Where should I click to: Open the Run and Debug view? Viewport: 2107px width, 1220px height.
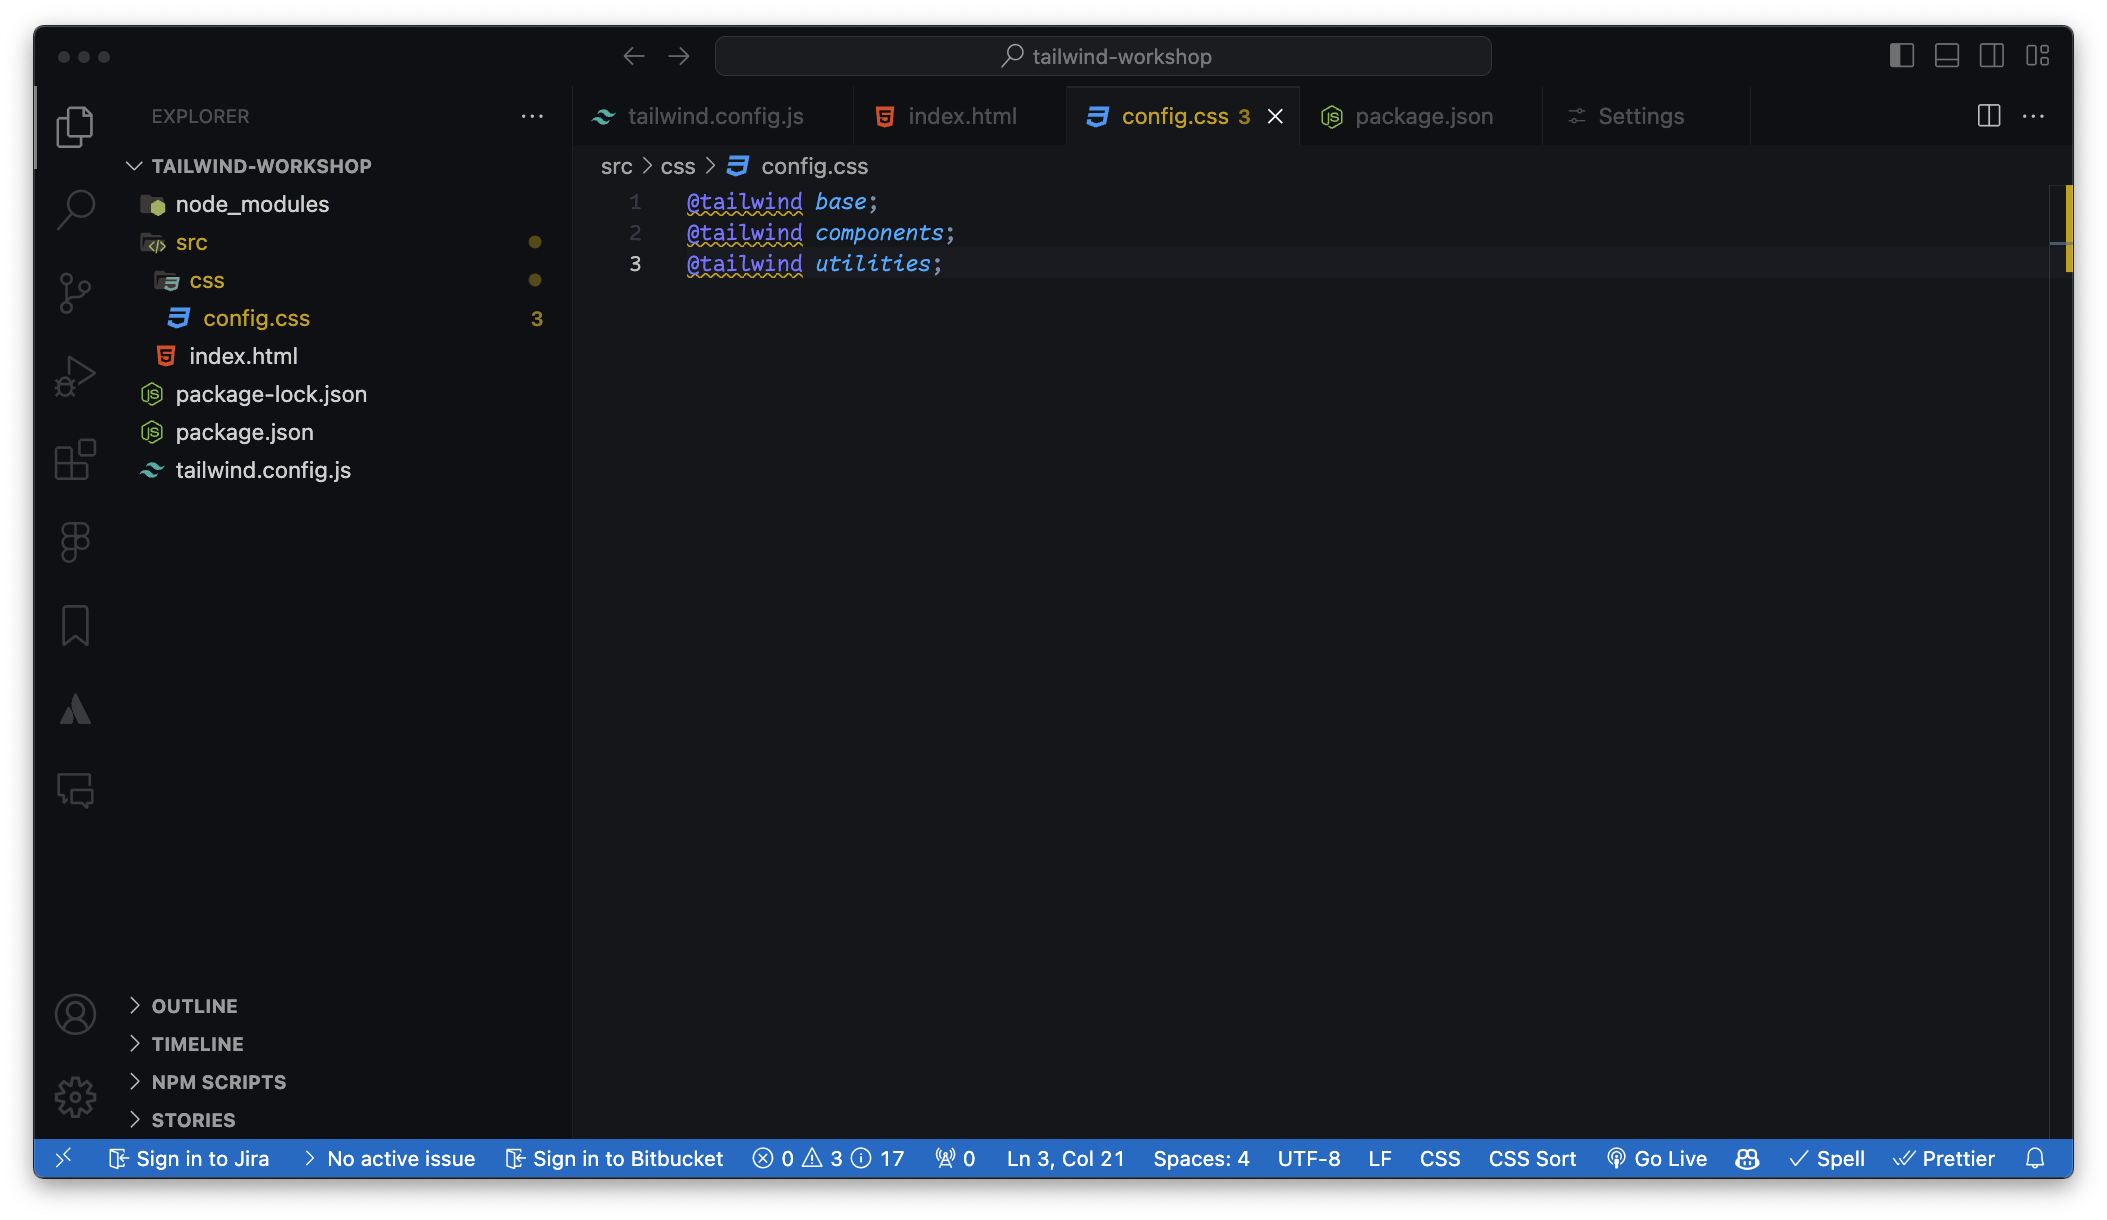(75, 377)
